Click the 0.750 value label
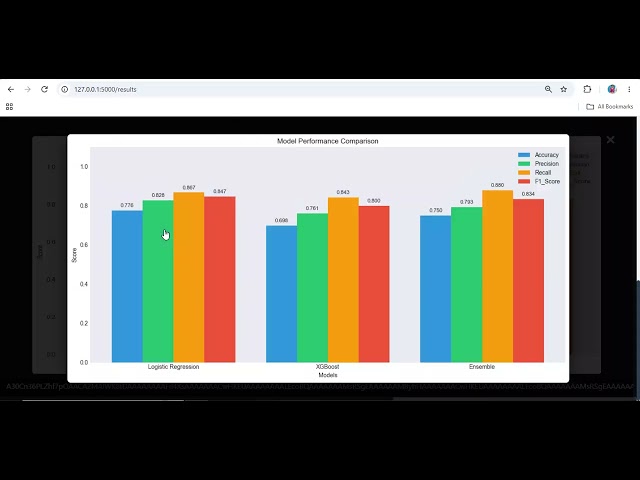 click(x=436, y=210)
